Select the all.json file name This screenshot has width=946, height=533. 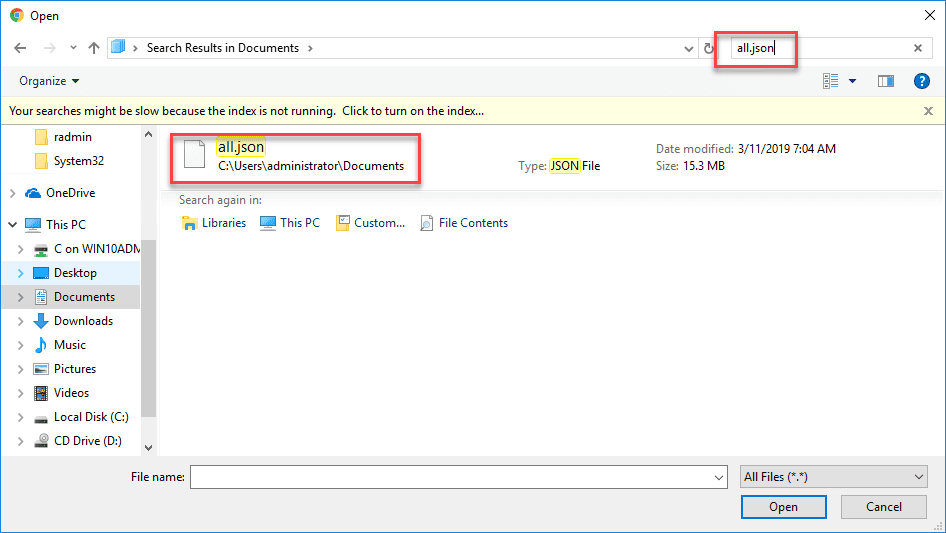coord(241,147)
